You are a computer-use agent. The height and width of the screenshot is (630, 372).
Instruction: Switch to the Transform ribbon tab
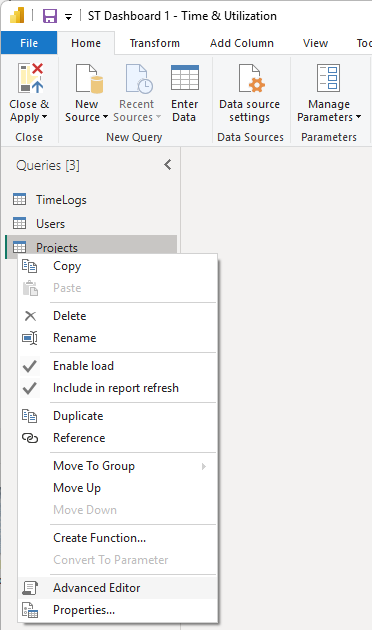(x=155, y=43)
